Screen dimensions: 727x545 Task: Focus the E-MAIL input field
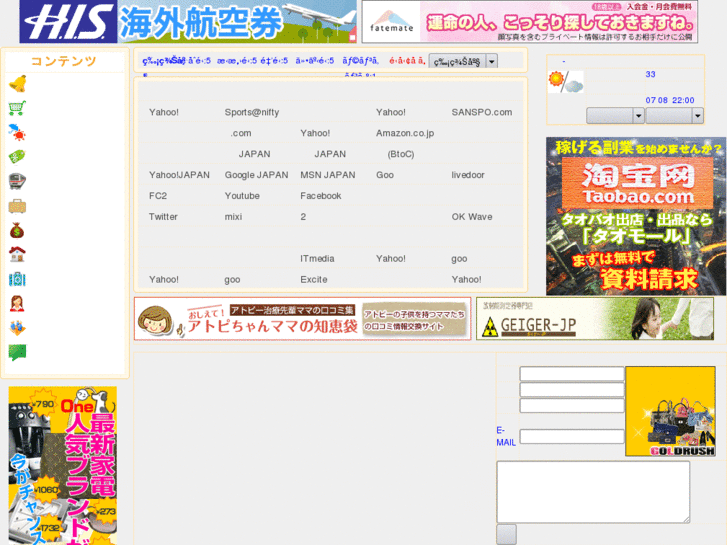click(572, 436)
